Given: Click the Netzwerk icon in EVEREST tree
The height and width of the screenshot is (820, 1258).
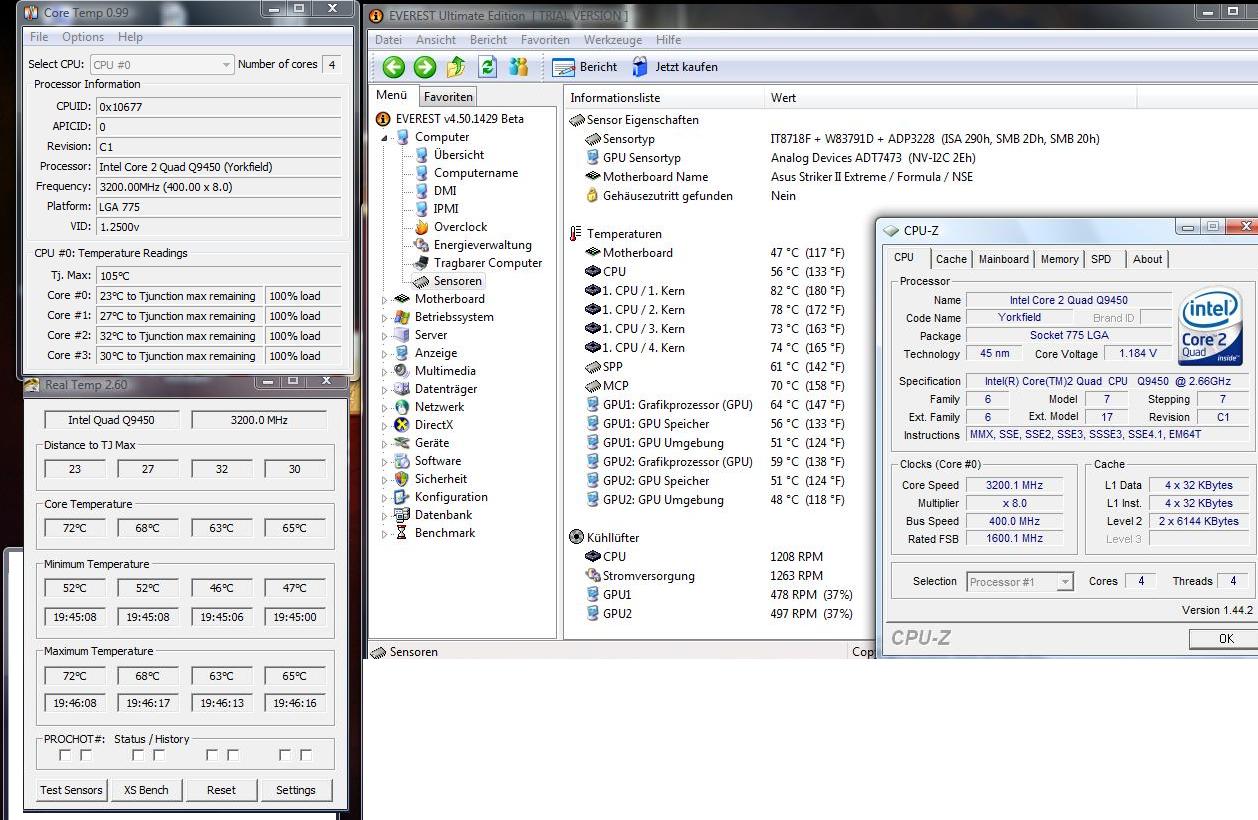Looking at the screenshot, I should click(x=403, y=407).
